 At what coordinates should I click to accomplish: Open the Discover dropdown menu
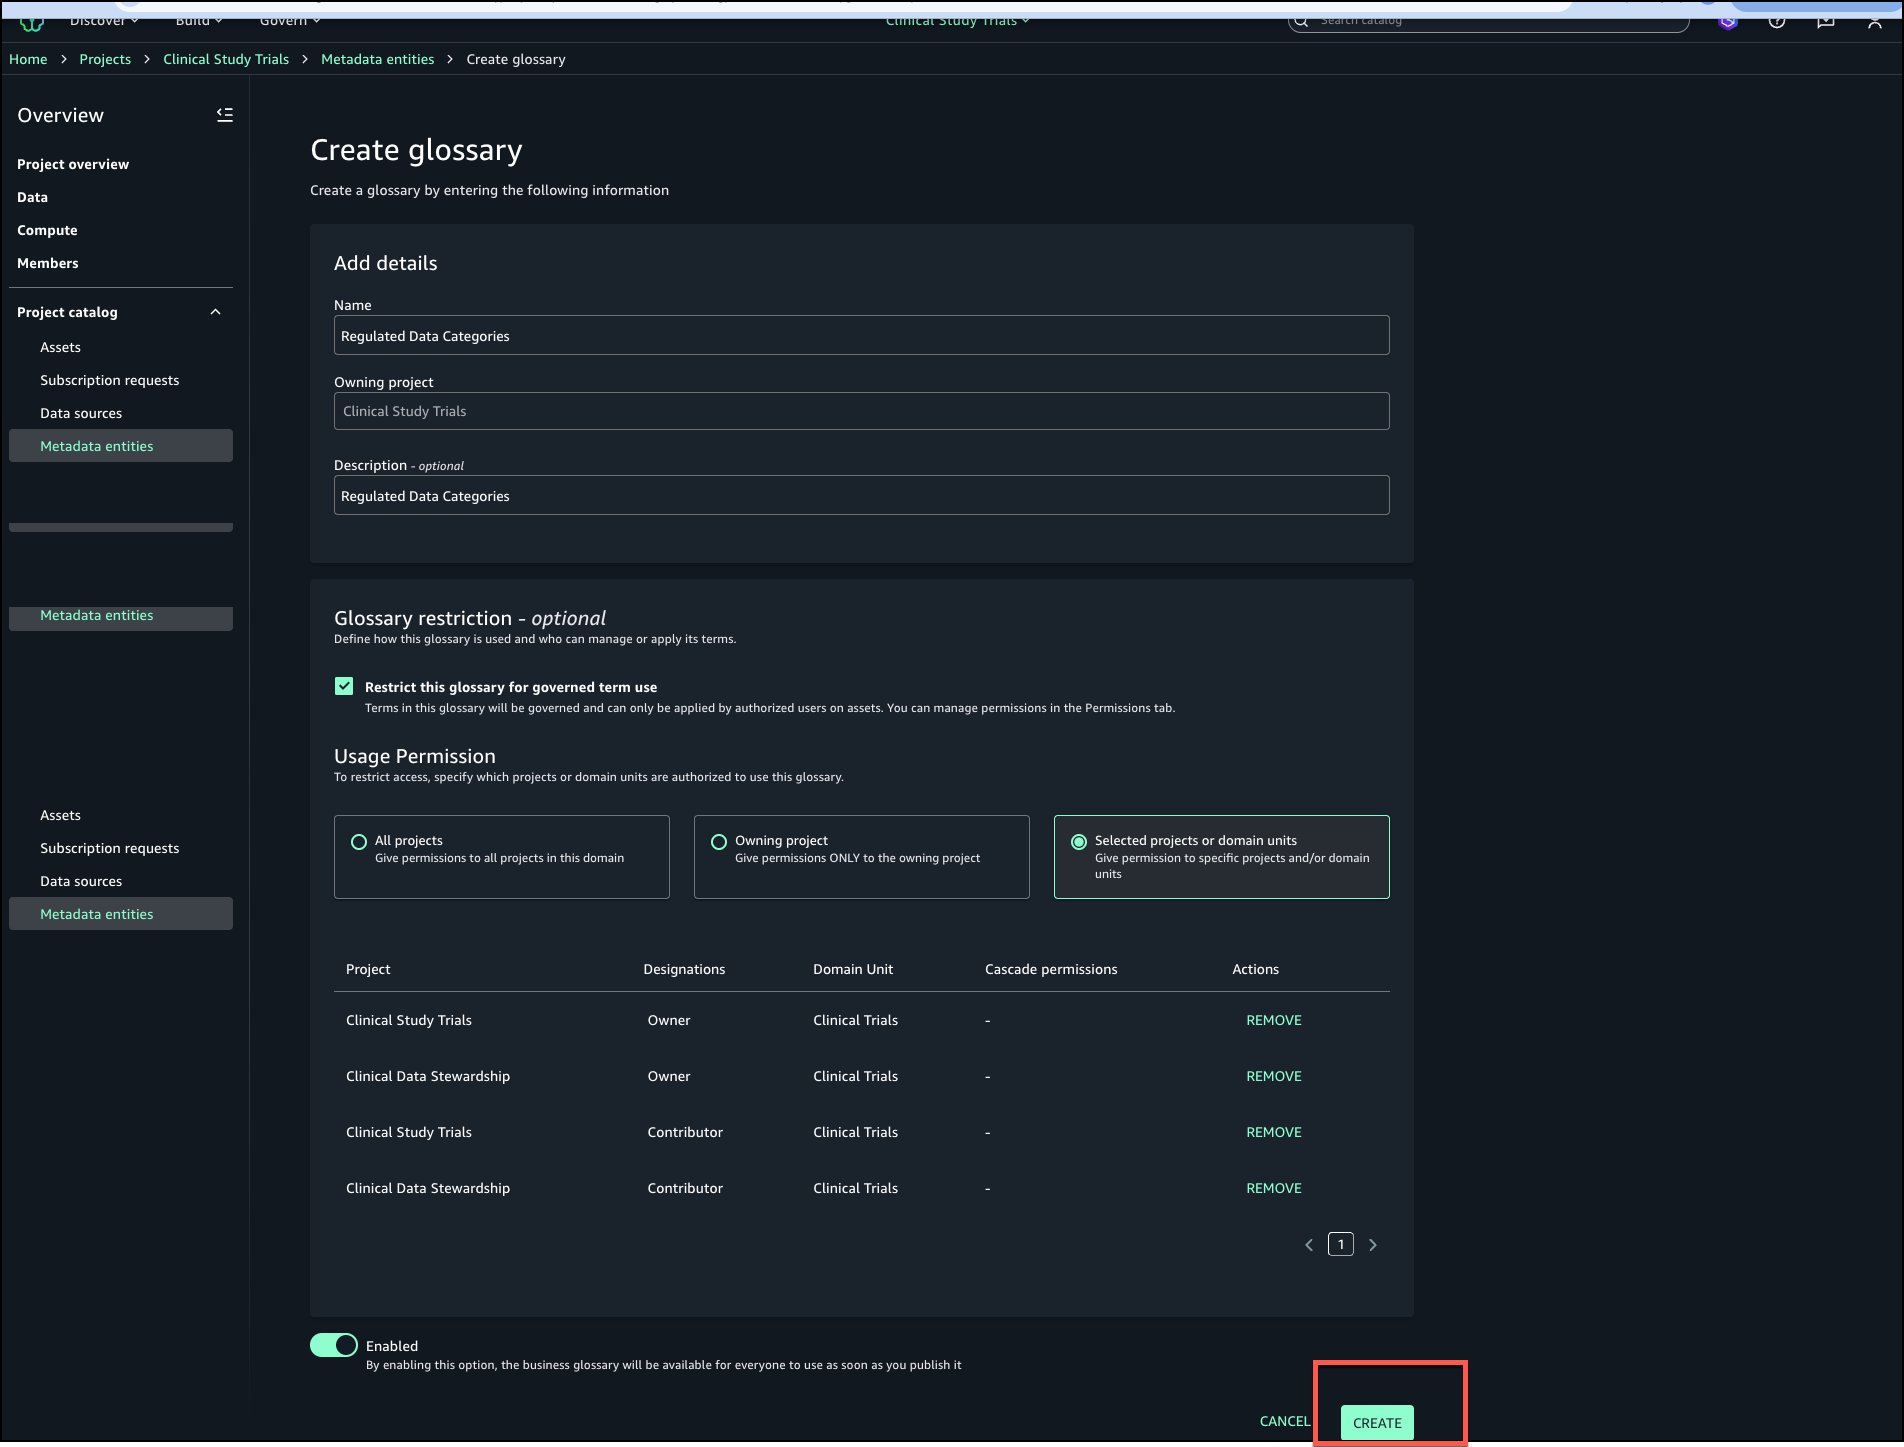click(x=104, y=21)
